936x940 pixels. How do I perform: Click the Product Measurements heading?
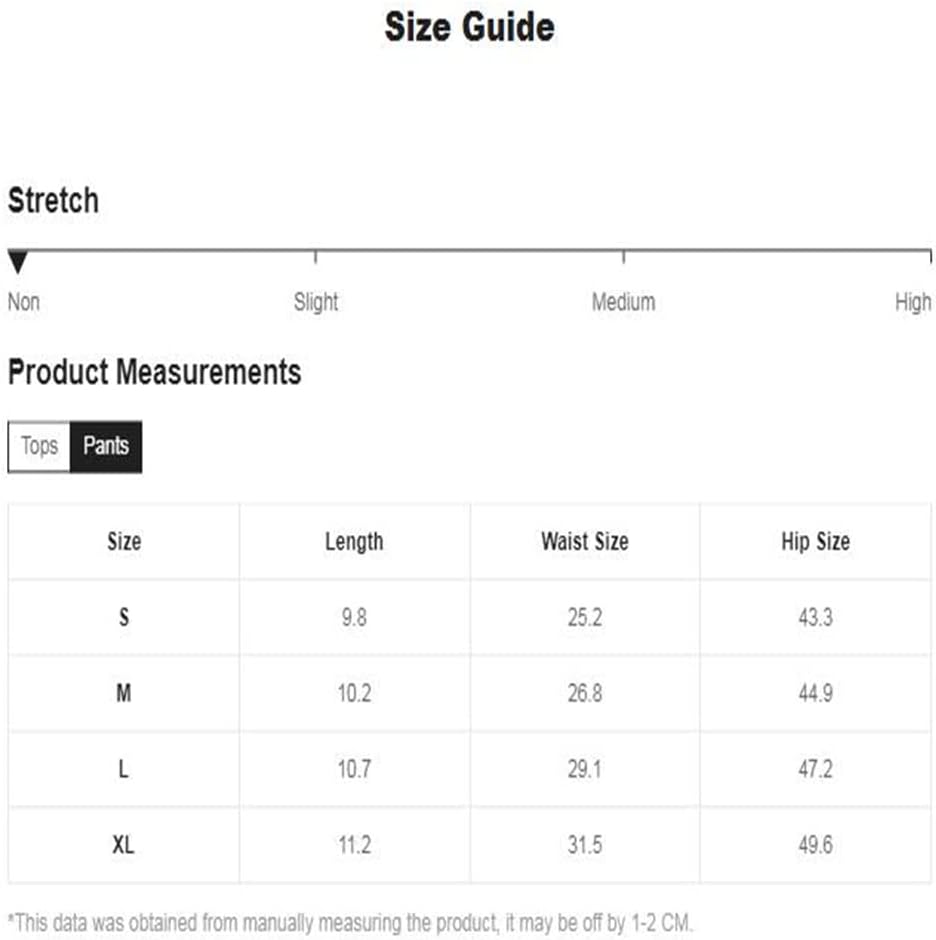point(155,372)
